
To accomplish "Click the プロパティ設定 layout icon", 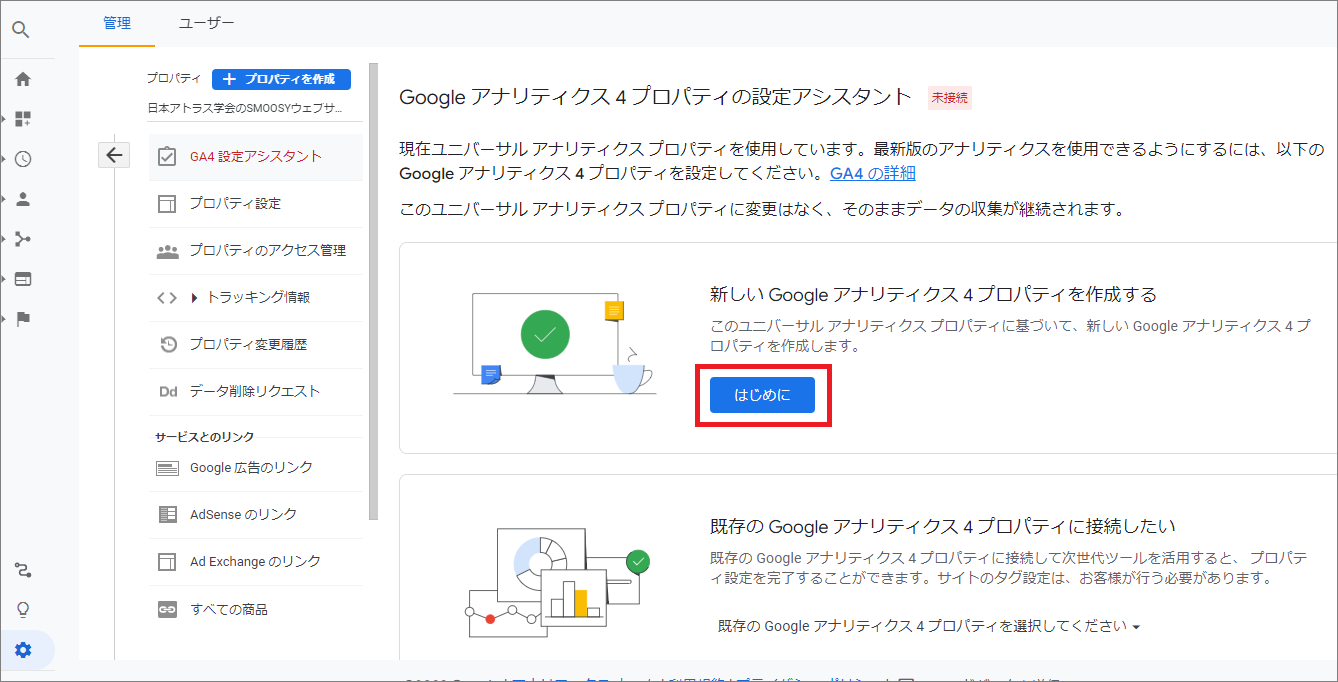I will pos(167,203).
